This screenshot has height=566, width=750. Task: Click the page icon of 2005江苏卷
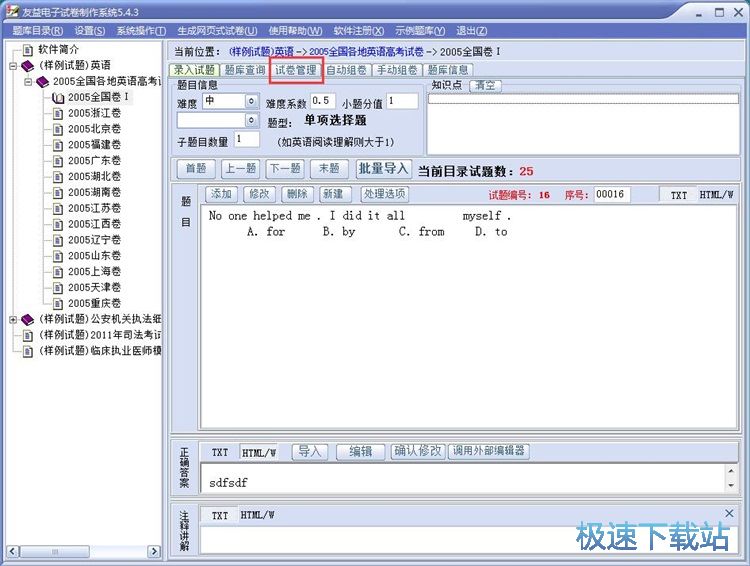pyautogui.click(x=58, y=209)
